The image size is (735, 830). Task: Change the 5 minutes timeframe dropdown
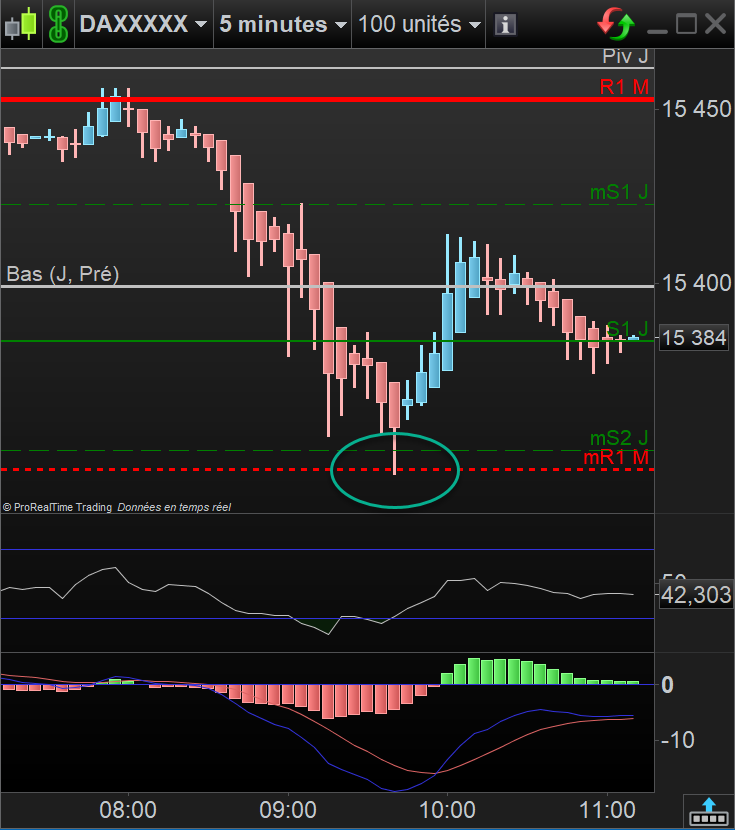point(283,24)
